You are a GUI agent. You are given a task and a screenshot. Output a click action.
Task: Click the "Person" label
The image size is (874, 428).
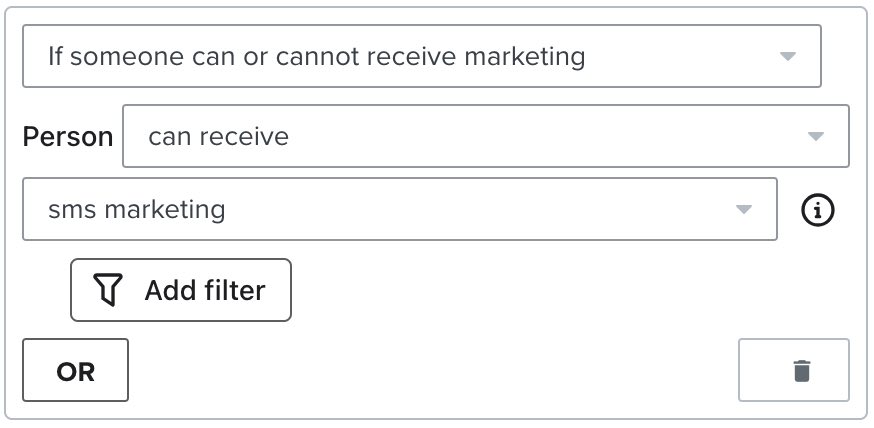68,137
